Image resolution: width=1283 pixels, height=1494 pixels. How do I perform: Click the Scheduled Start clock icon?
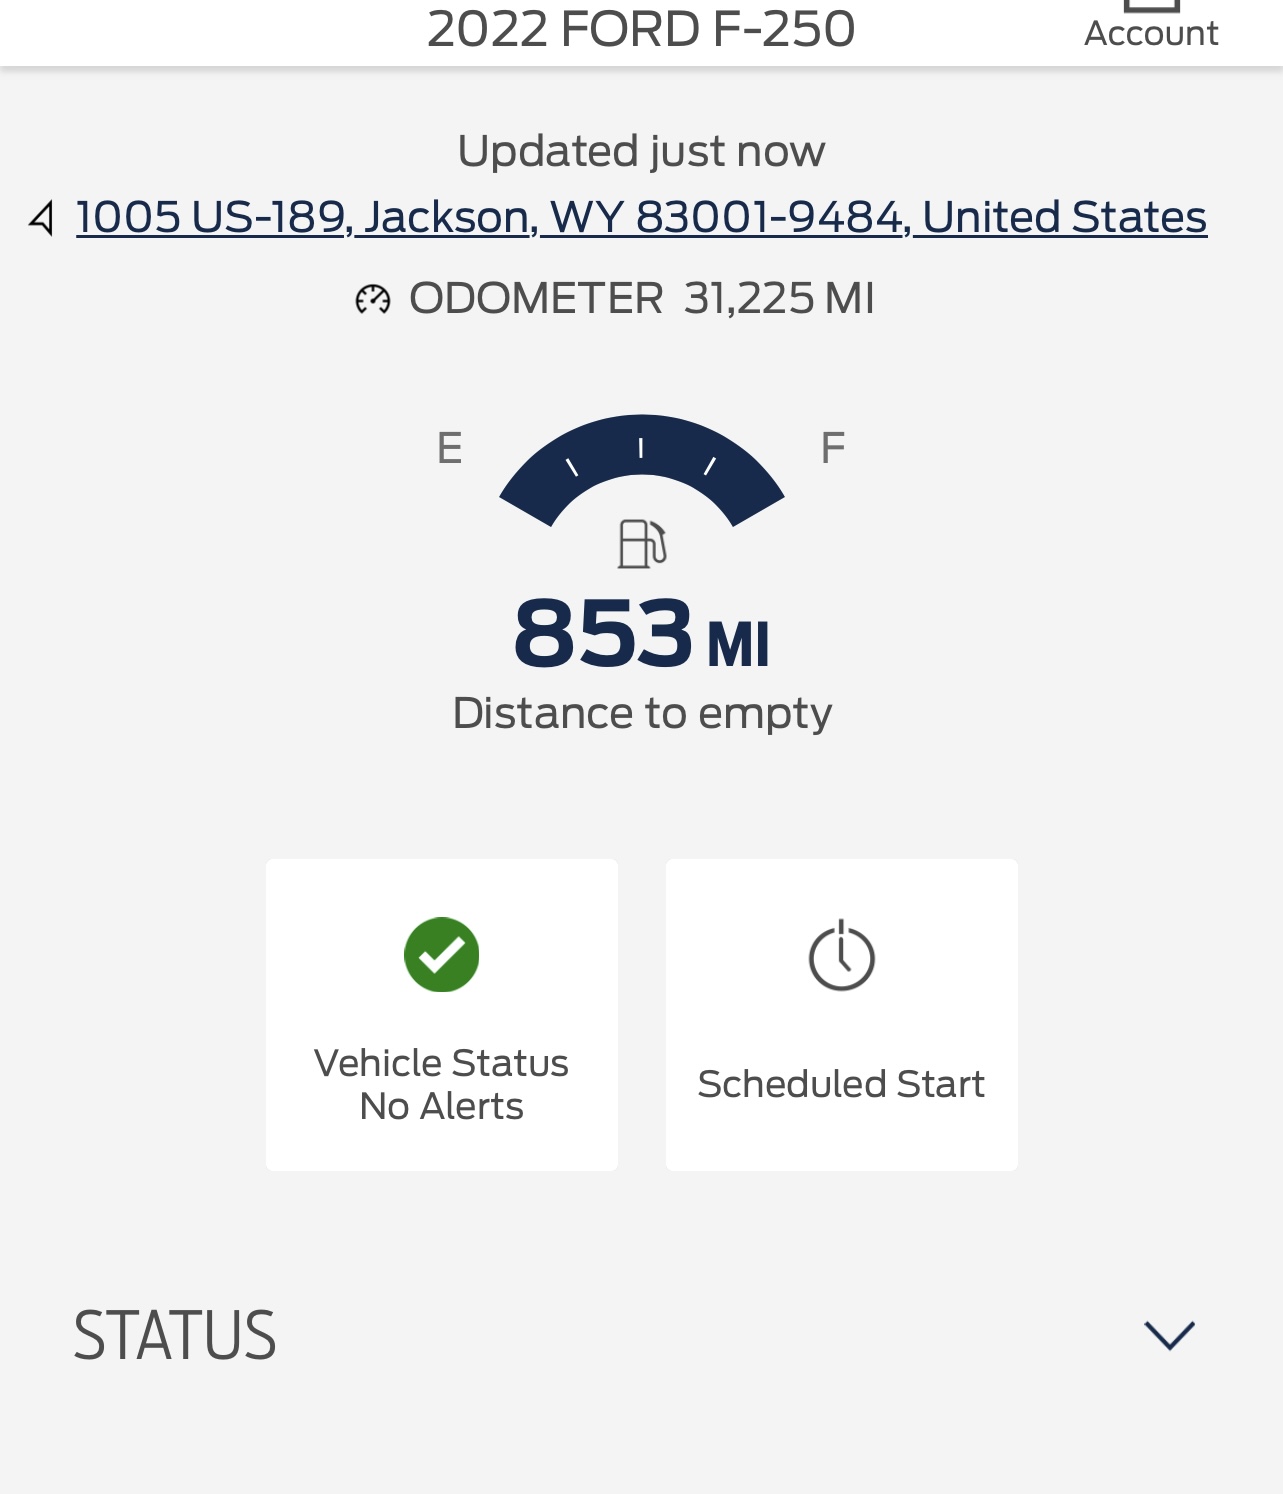tap(841, 957)
